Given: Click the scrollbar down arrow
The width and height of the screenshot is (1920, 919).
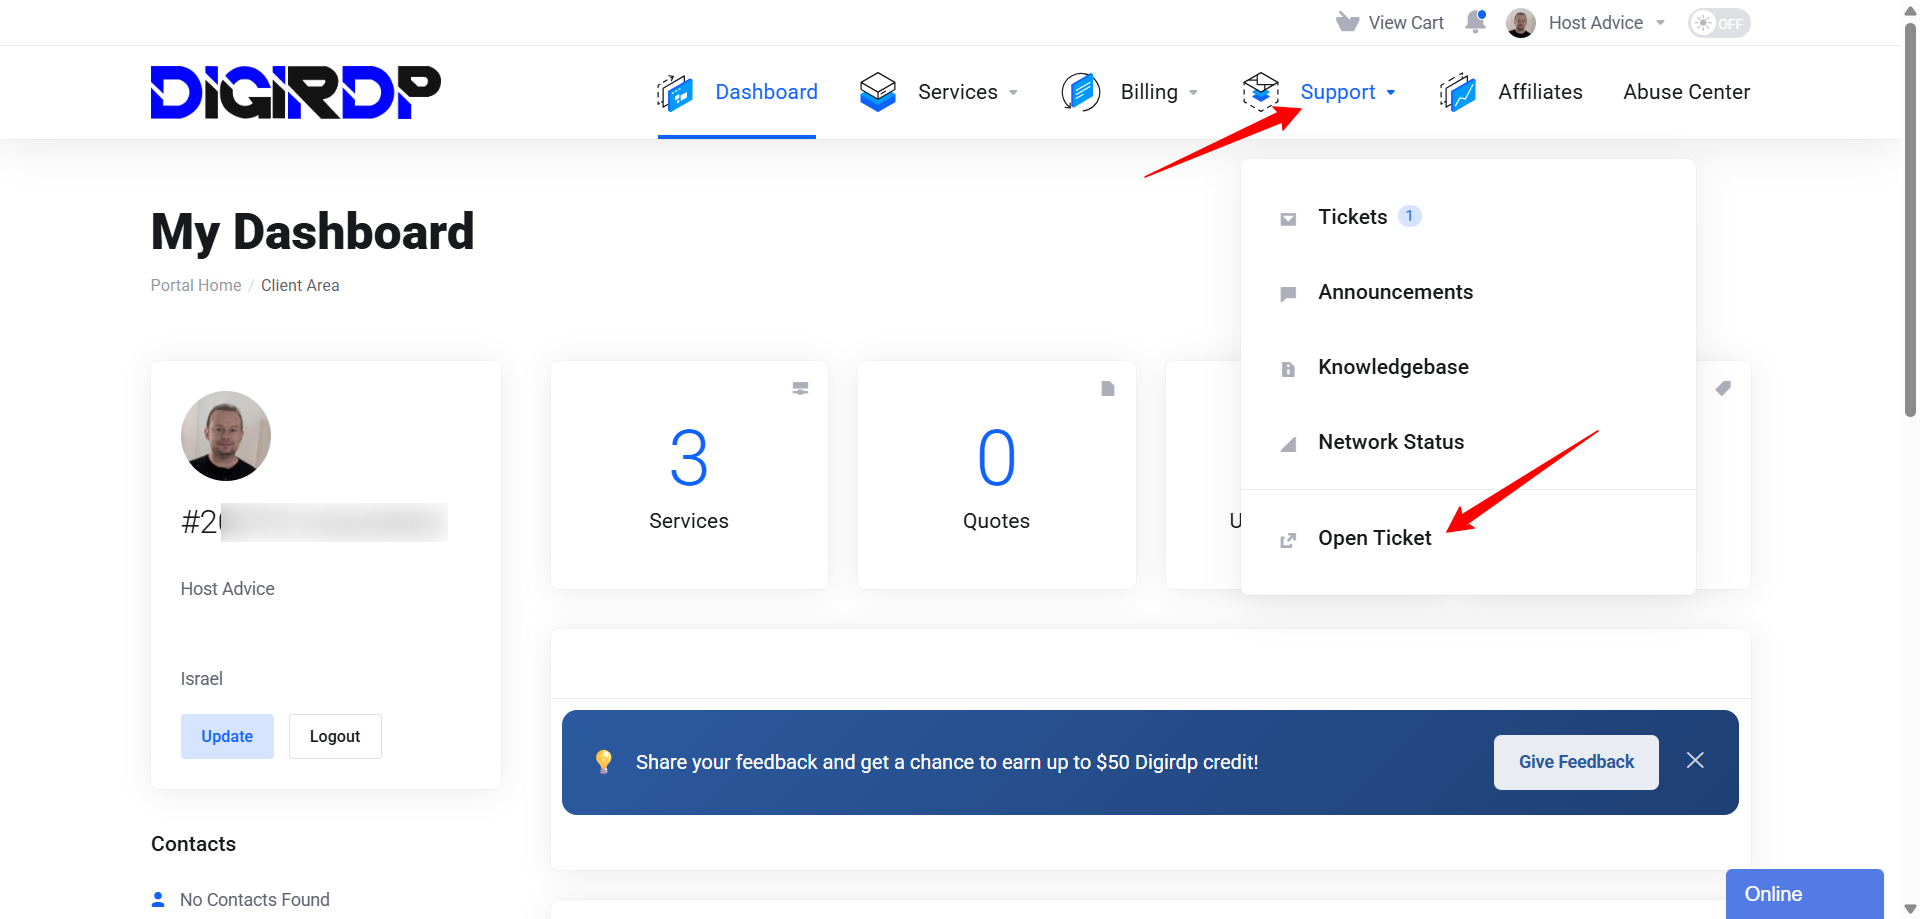Looking at the screenshot, I should [1910, 909].
